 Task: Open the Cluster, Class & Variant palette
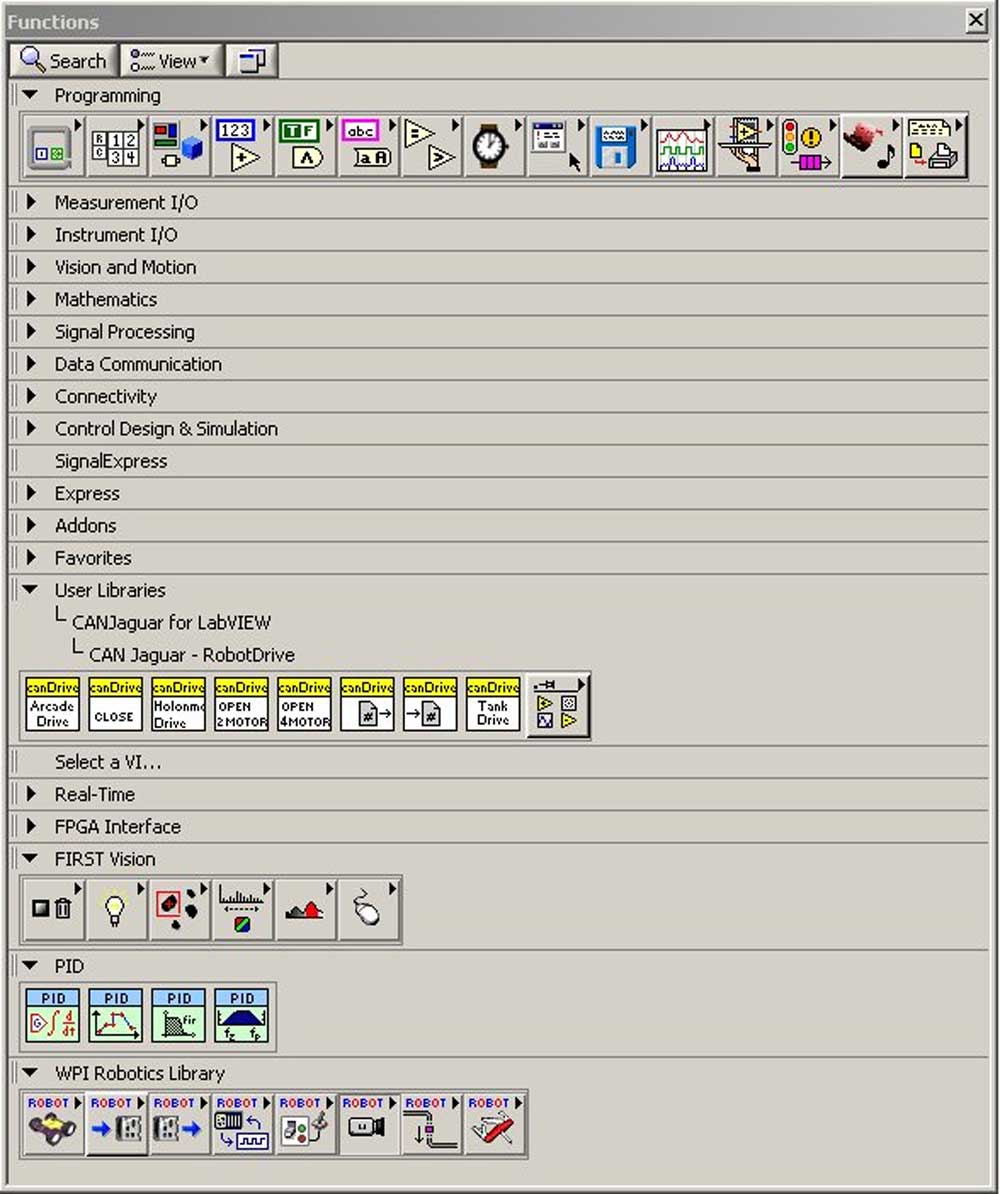pyautogui.click(x=178, y=147)
